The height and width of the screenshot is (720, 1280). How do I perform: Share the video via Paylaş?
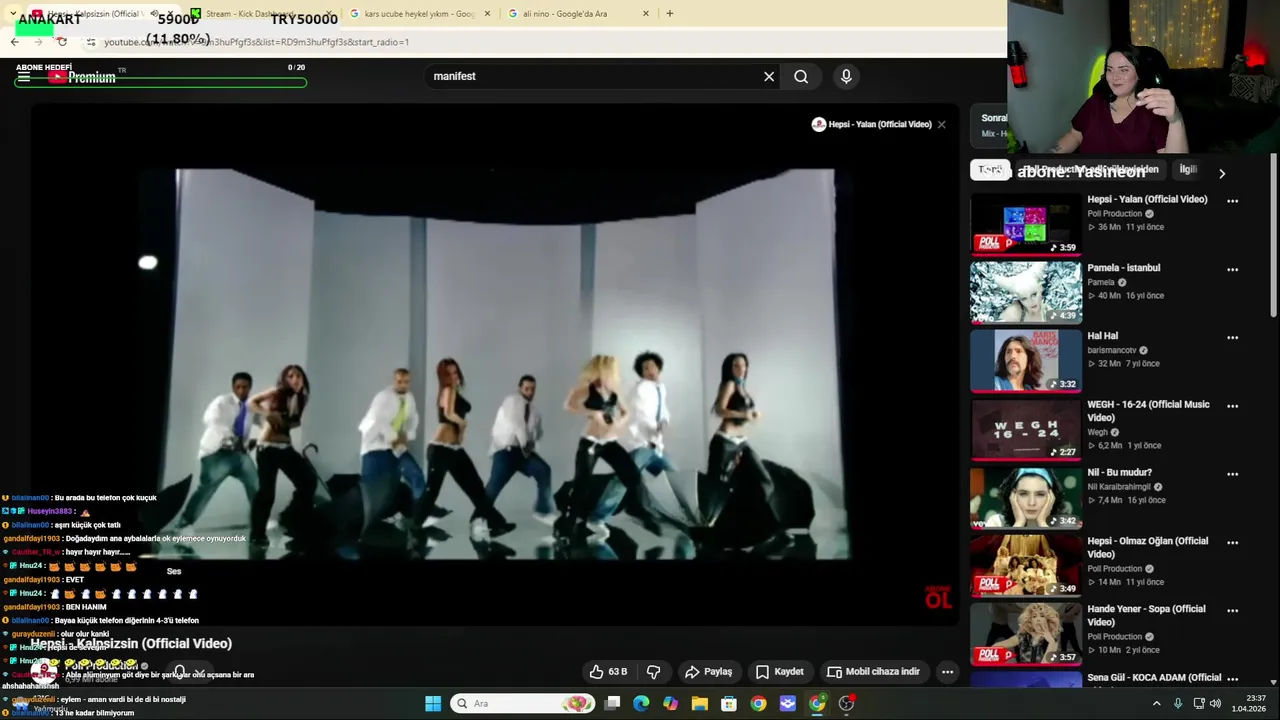[708, 672]
